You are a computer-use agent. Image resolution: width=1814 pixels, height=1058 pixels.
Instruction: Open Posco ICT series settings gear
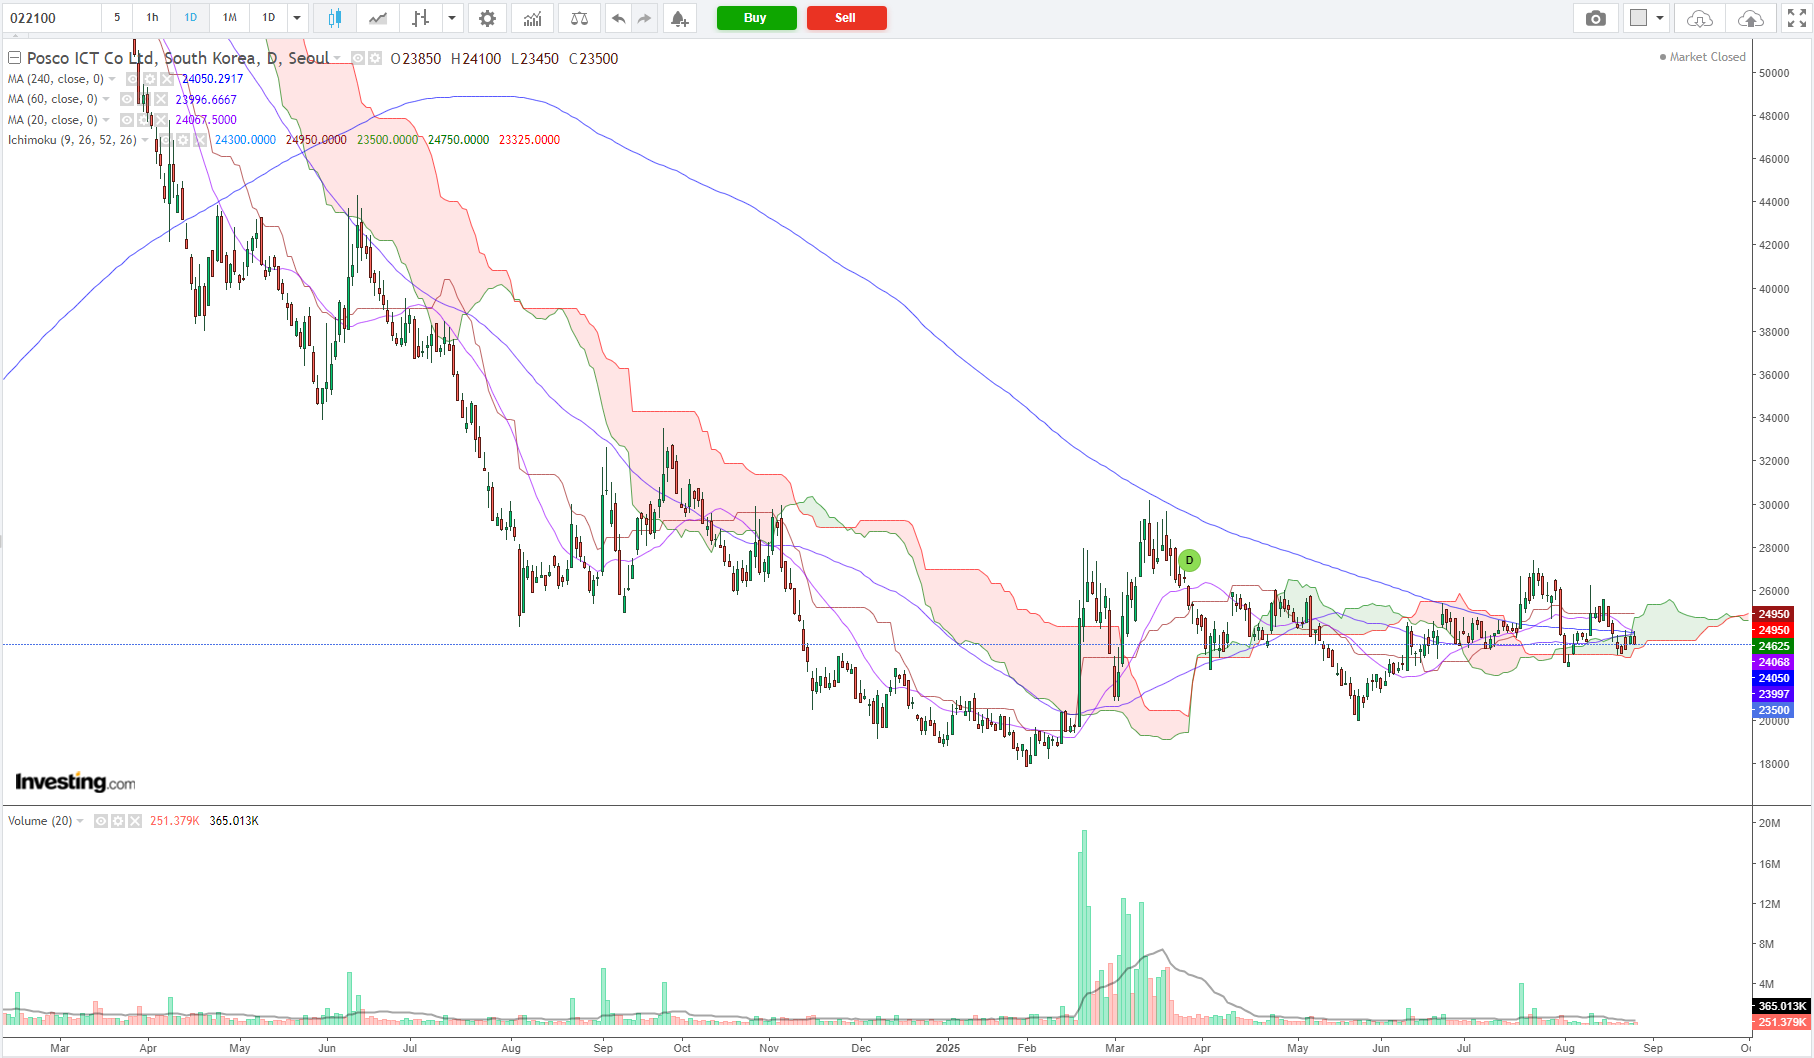click(x=375, y=59)
